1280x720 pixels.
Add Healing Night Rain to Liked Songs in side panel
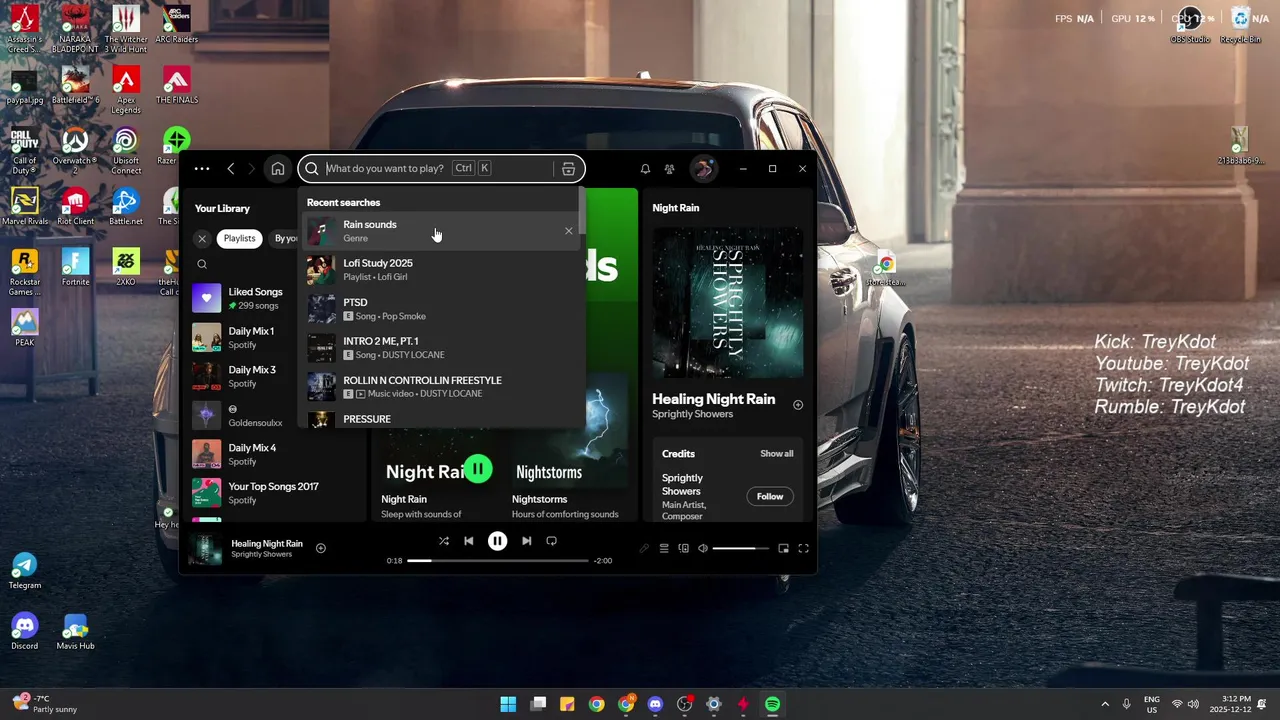click(x=798, y=405)
